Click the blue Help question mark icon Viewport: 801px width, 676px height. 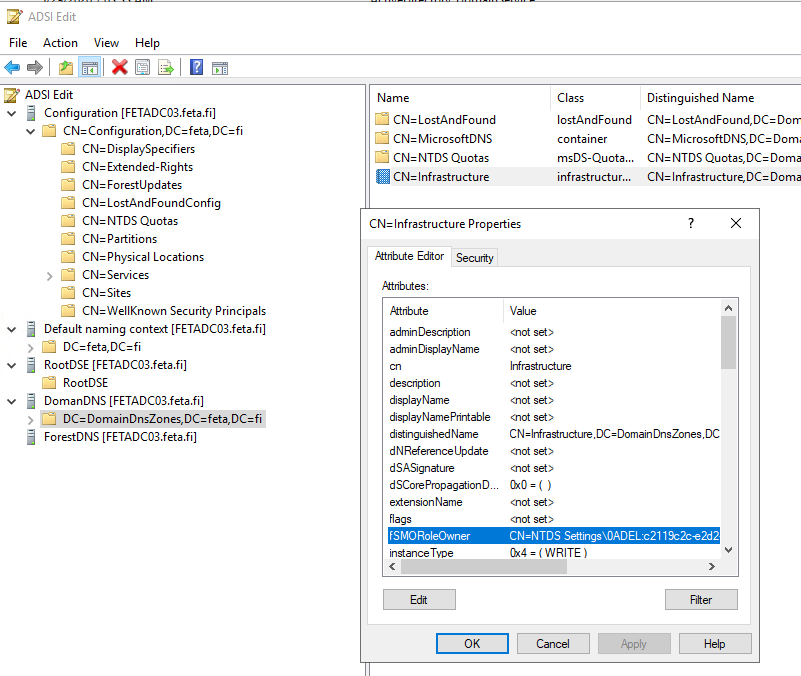click(194, 67)
